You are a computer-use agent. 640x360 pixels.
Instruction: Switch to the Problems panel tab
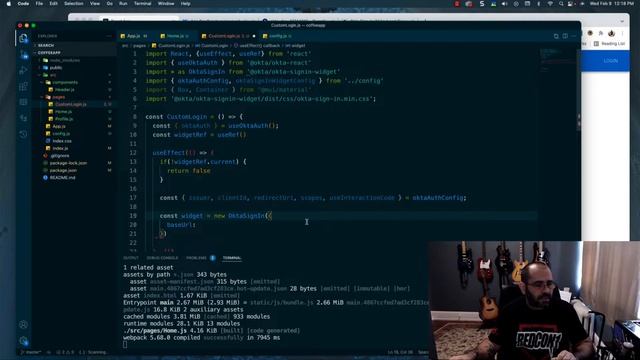(196, 258)
